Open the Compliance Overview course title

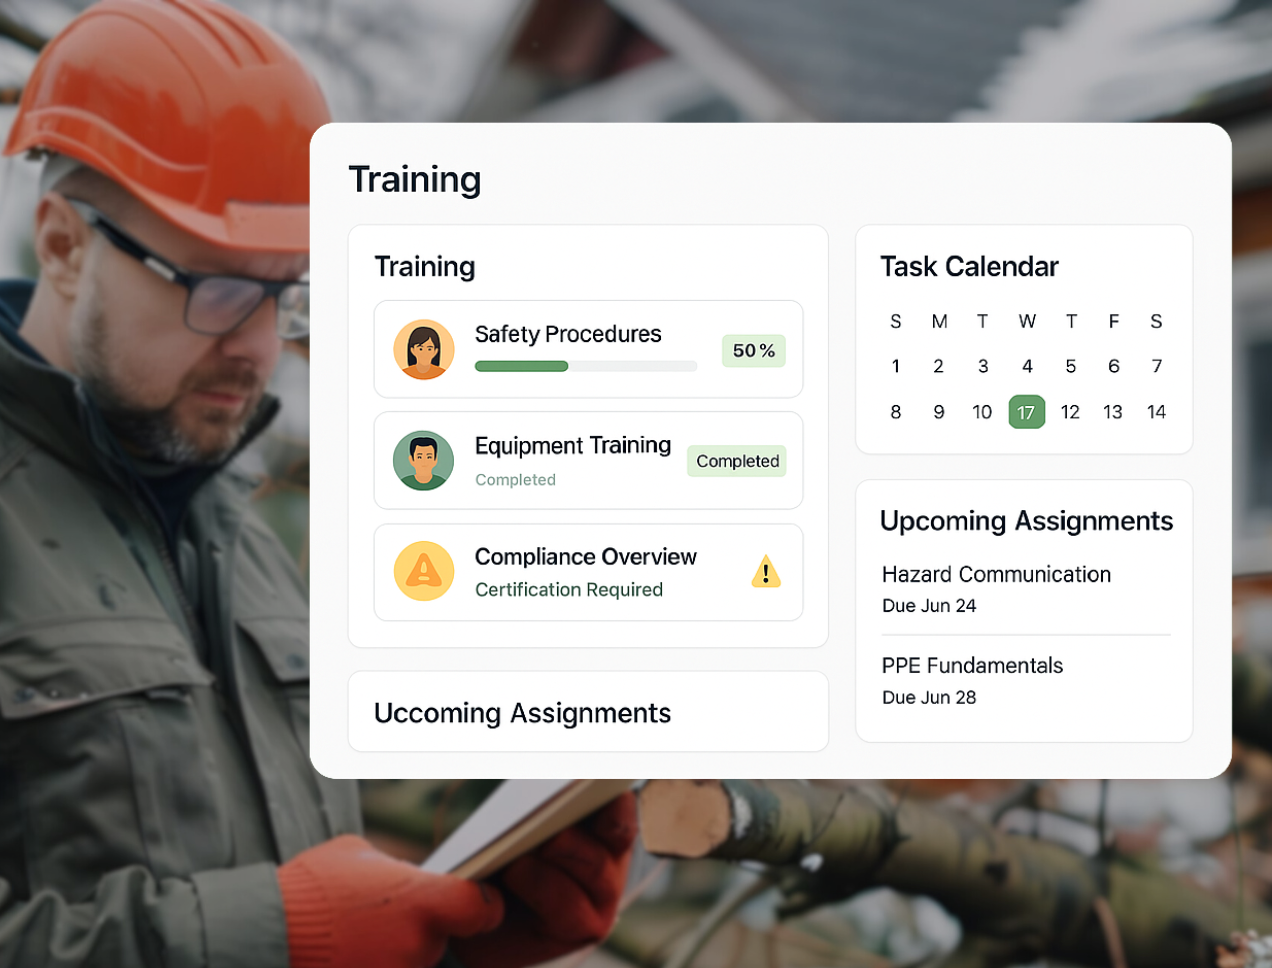586,557
